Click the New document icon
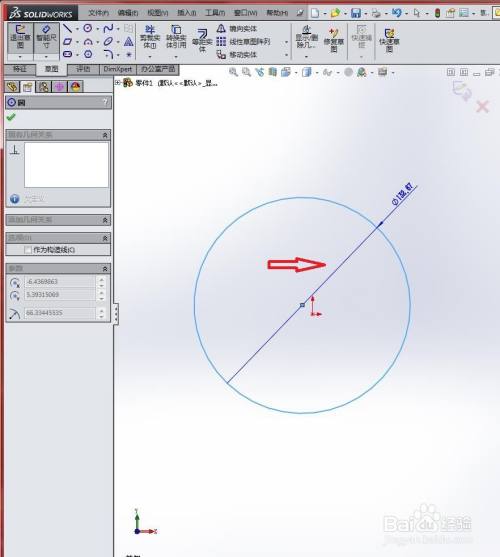This screenshot has height=557, width=500. 315,13
